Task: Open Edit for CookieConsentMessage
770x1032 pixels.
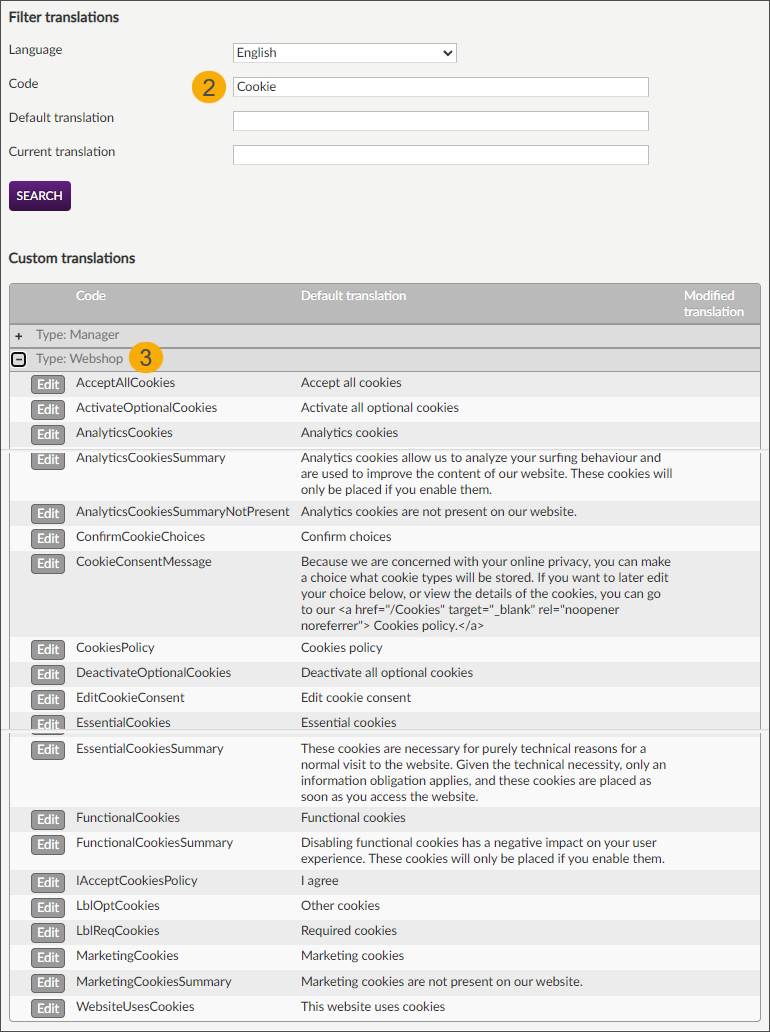Action: pos(48,563)
